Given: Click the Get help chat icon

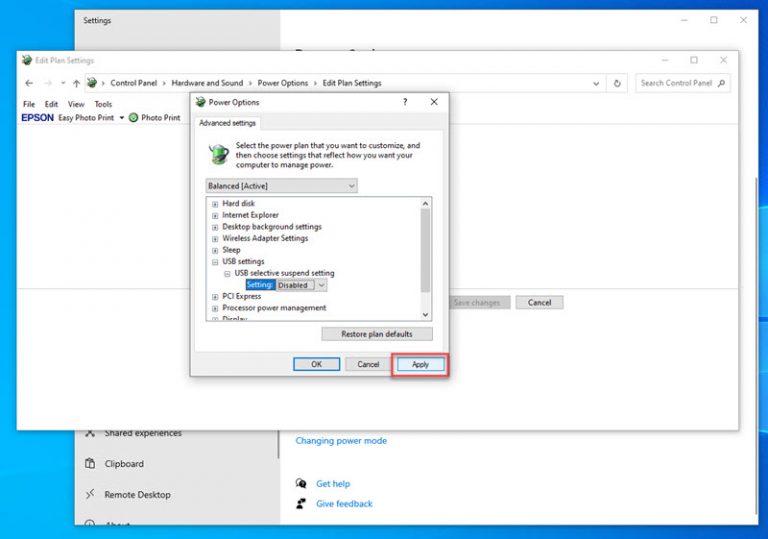Looking at the screenshot, I should tap(301, 484).
